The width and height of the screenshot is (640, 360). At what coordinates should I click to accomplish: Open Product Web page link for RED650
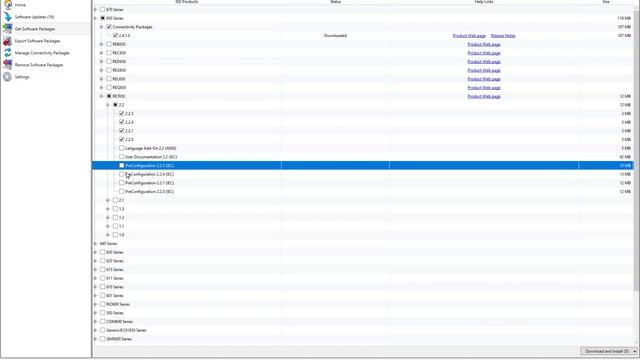tap(484, 62)
